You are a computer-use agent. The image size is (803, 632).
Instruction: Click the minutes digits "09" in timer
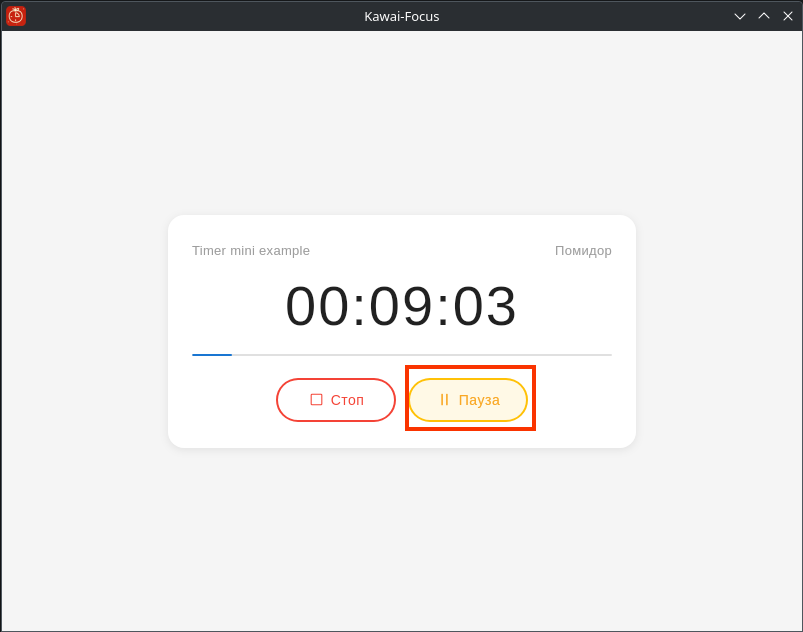click(401, 306)
